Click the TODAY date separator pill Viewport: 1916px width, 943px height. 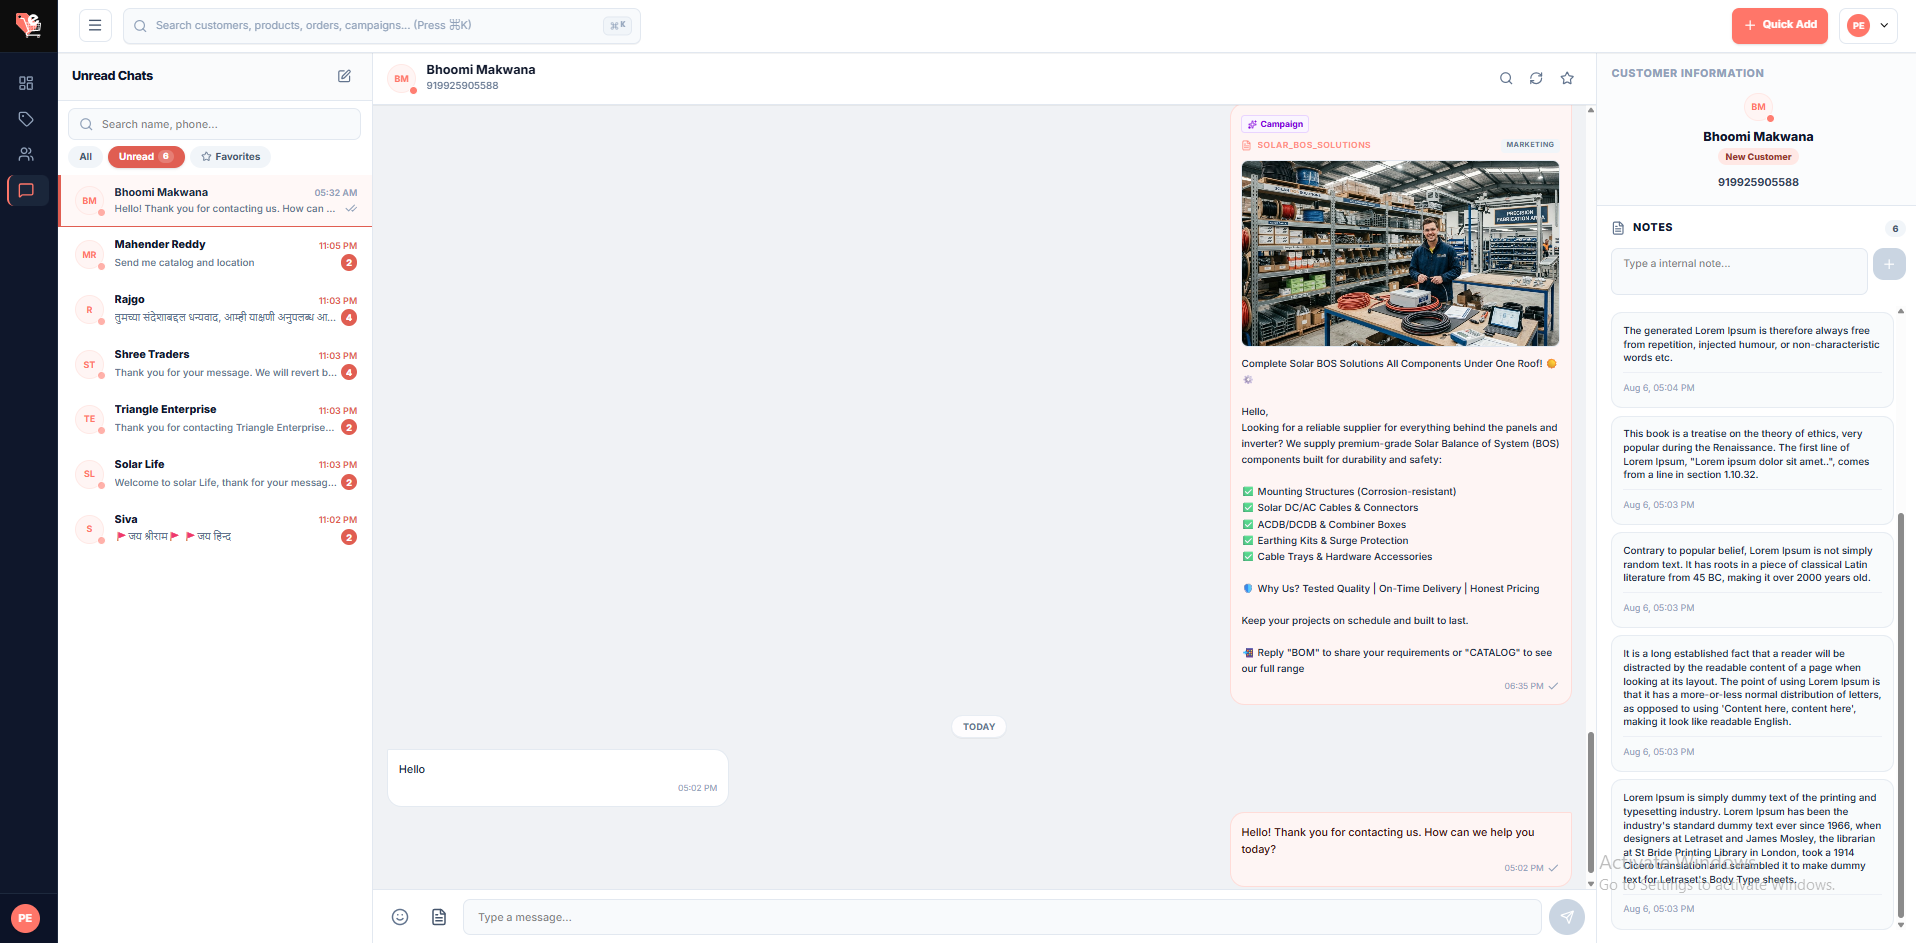(979, 727)
